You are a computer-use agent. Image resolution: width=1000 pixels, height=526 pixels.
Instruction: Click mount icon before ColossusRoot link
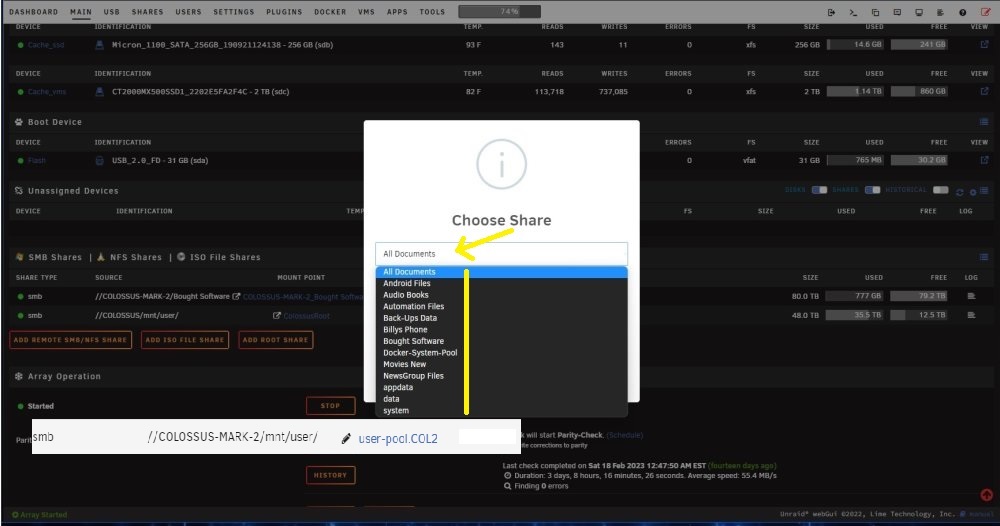(277, 315)
